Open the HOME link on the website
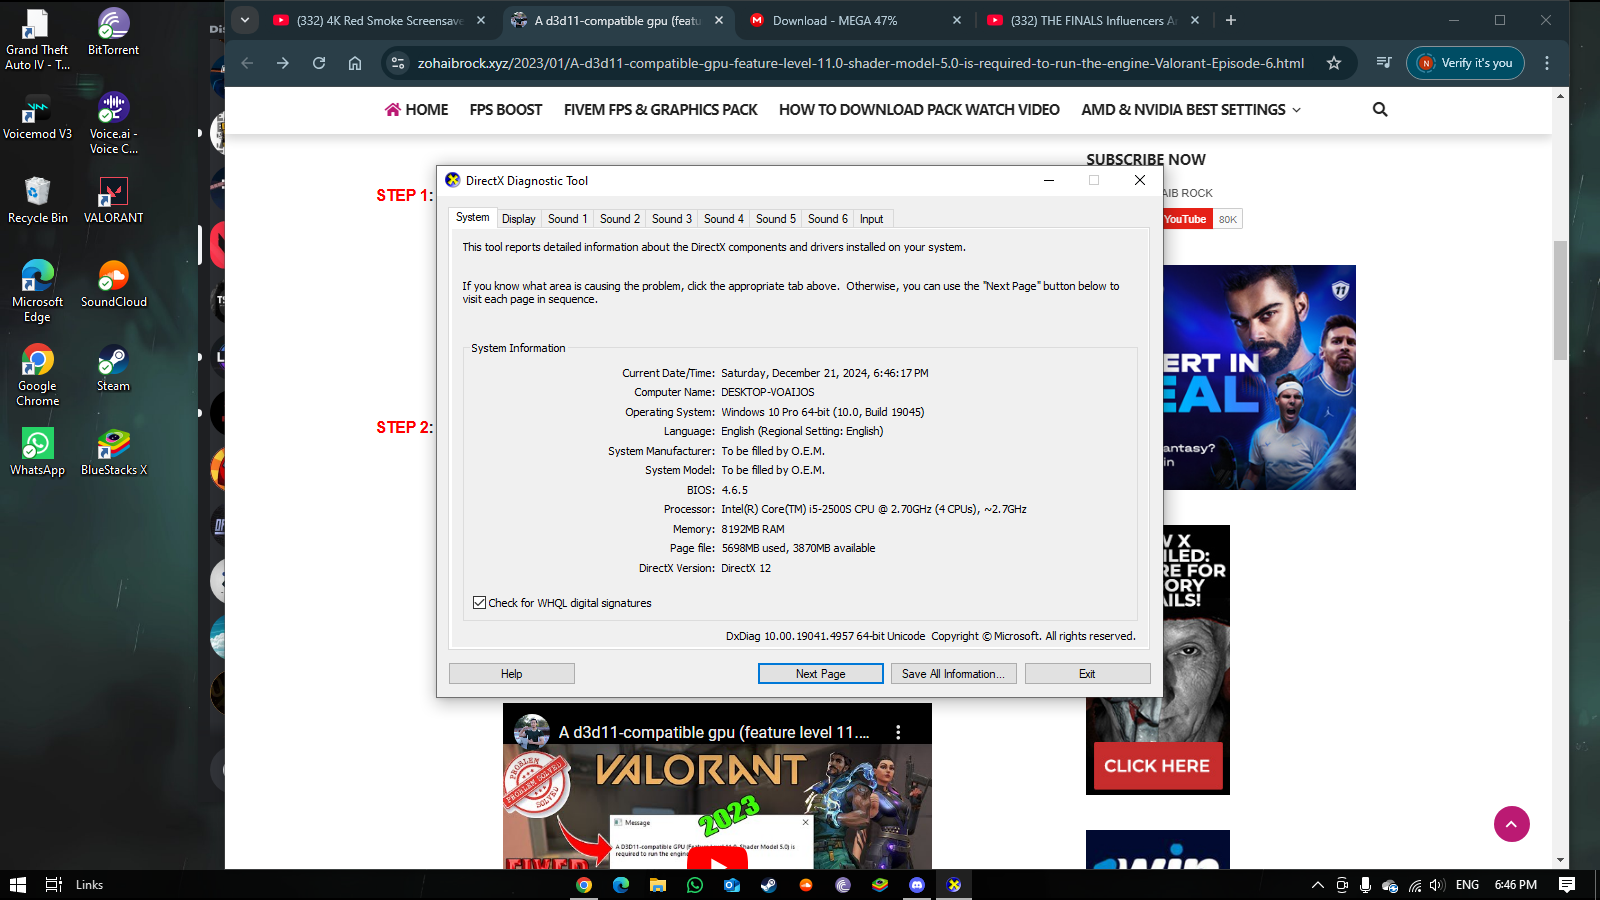 (416, 110)
